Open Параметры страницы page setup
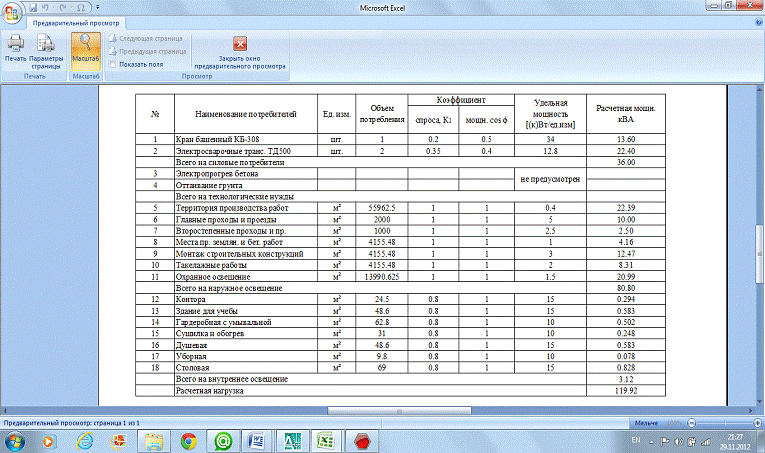 point(46,48)
